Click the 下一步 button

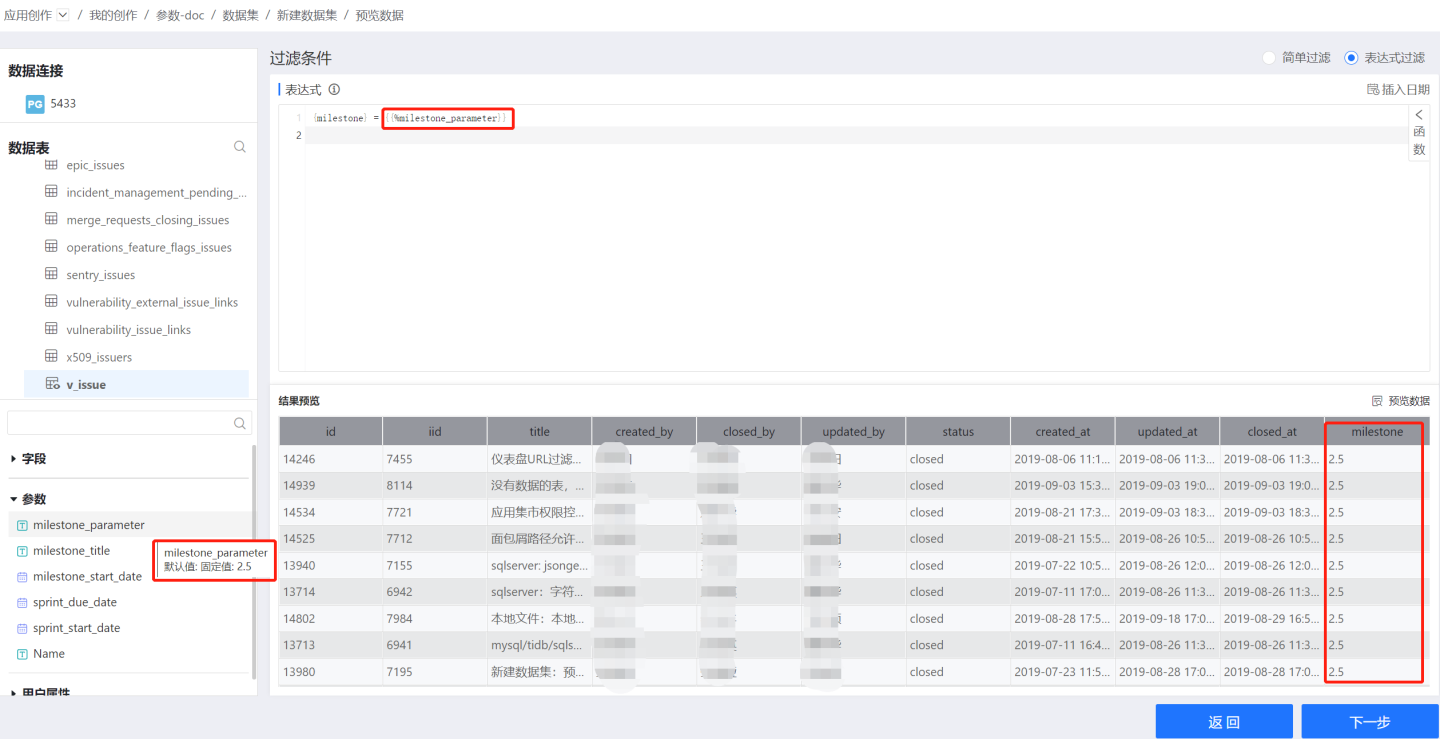1369,721
